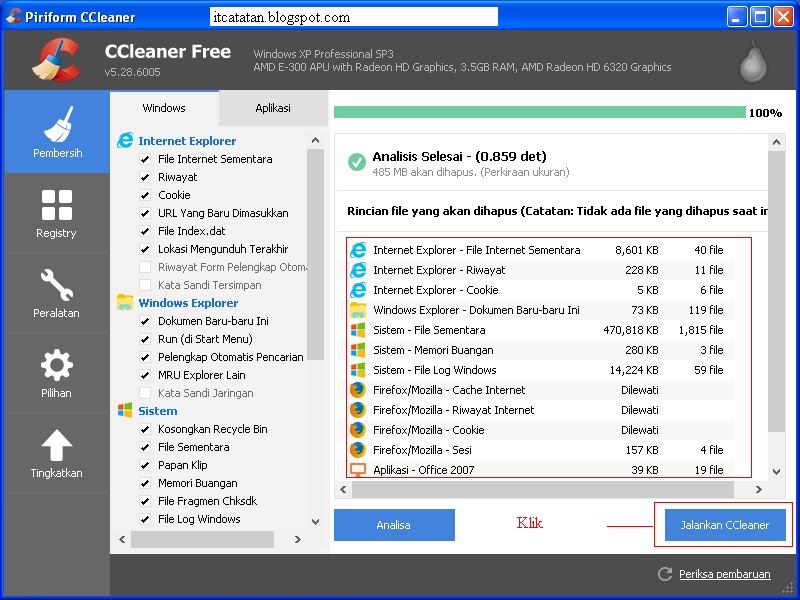Click the Analisa button
This screenshot has height=600, width=800.
click(x=394, y=524)
